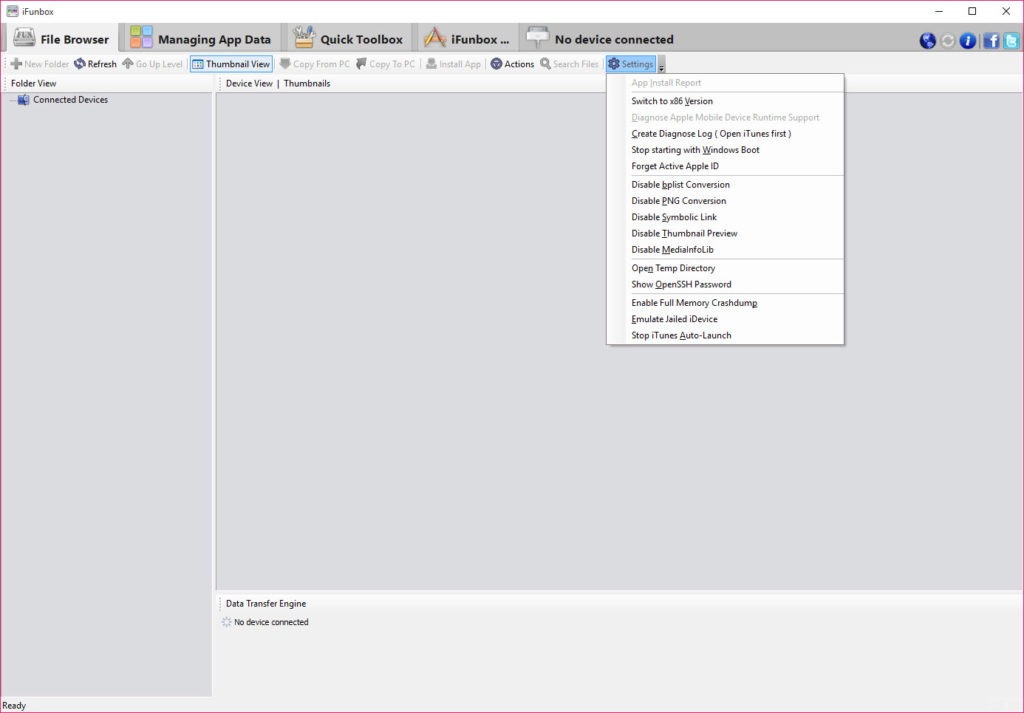Screen dimensions: 1024x713
Task: Open the blue info about icon
Action: tap(968, 40)
